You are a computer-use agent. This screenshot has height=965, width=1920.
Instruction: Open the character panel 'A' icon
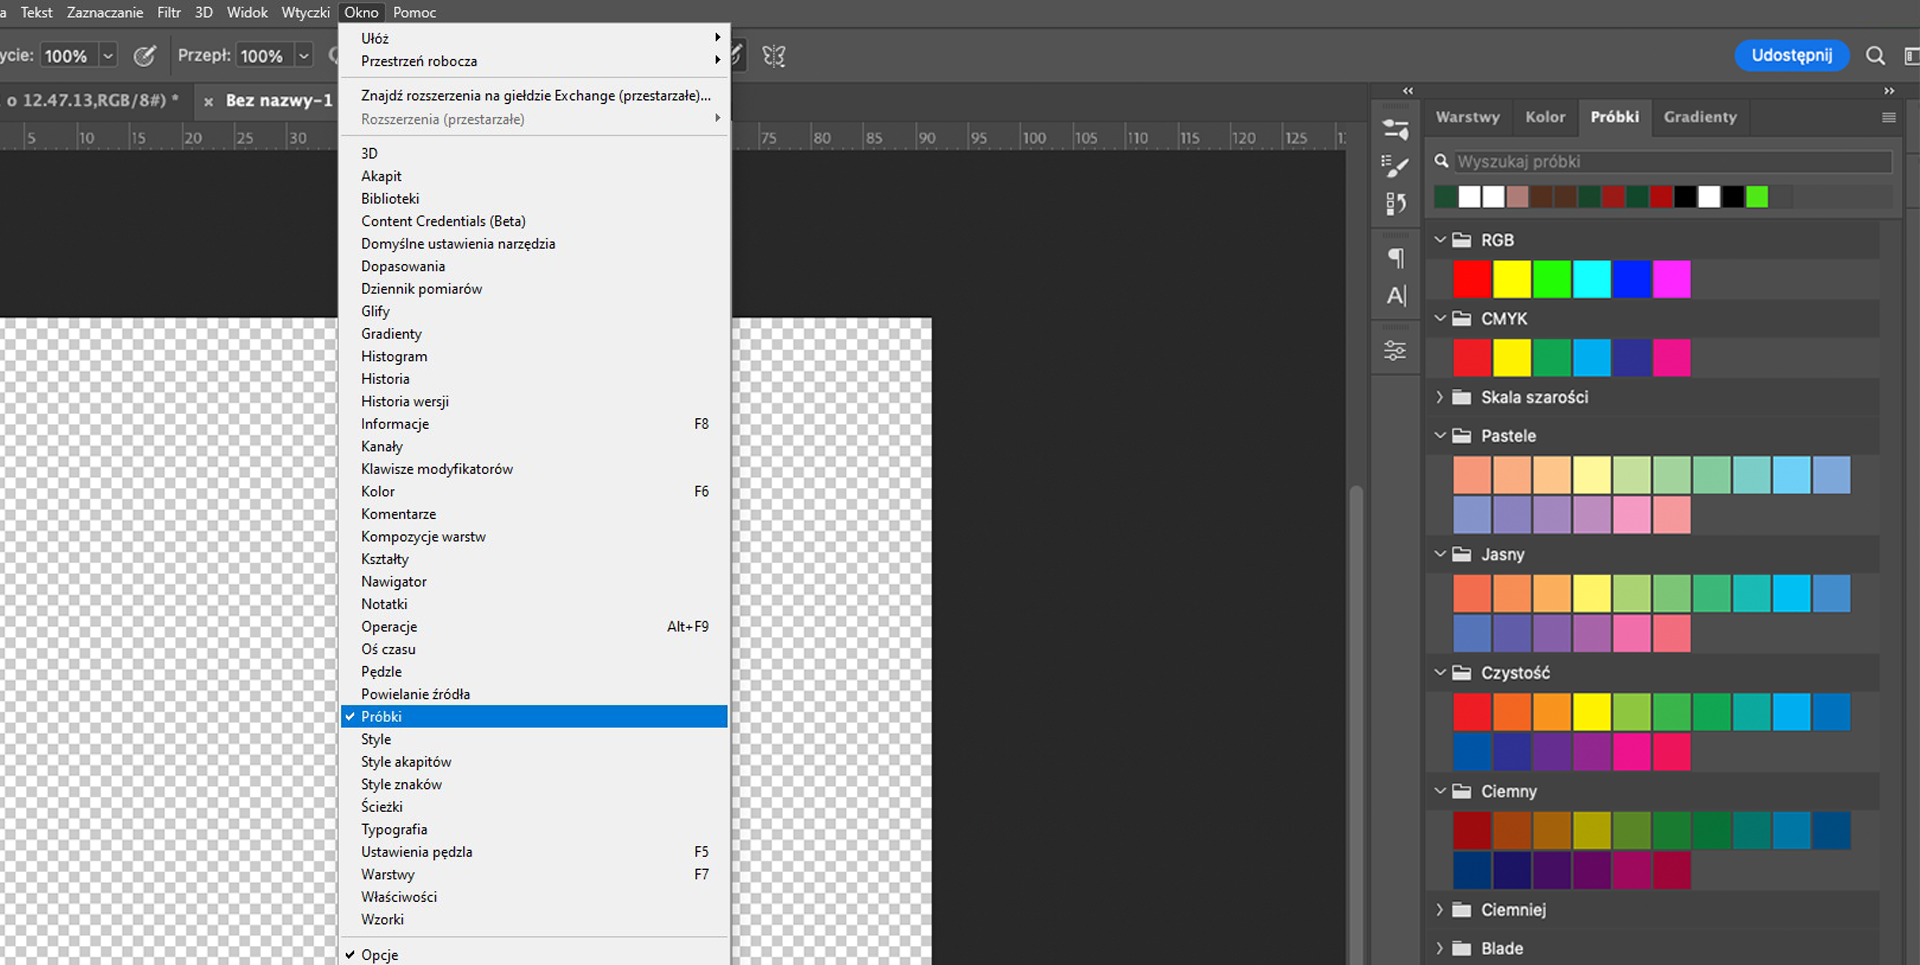pos(1396,296)
